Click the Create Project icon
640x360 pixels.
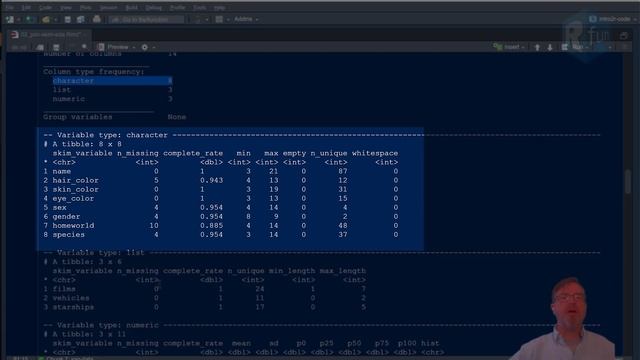30,19
